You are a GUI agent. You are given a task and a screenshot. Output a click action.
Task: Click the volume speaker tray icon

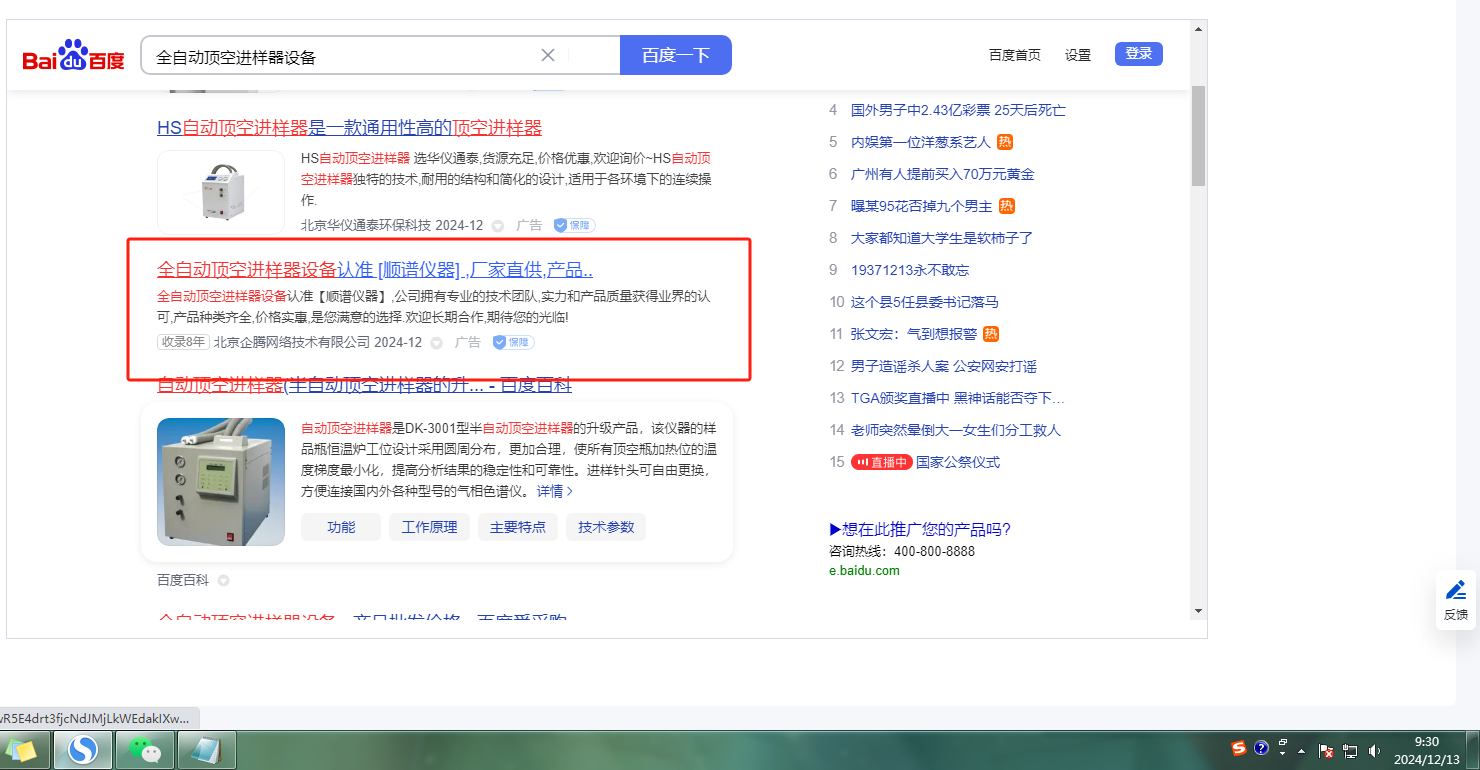click(1375, 750)
